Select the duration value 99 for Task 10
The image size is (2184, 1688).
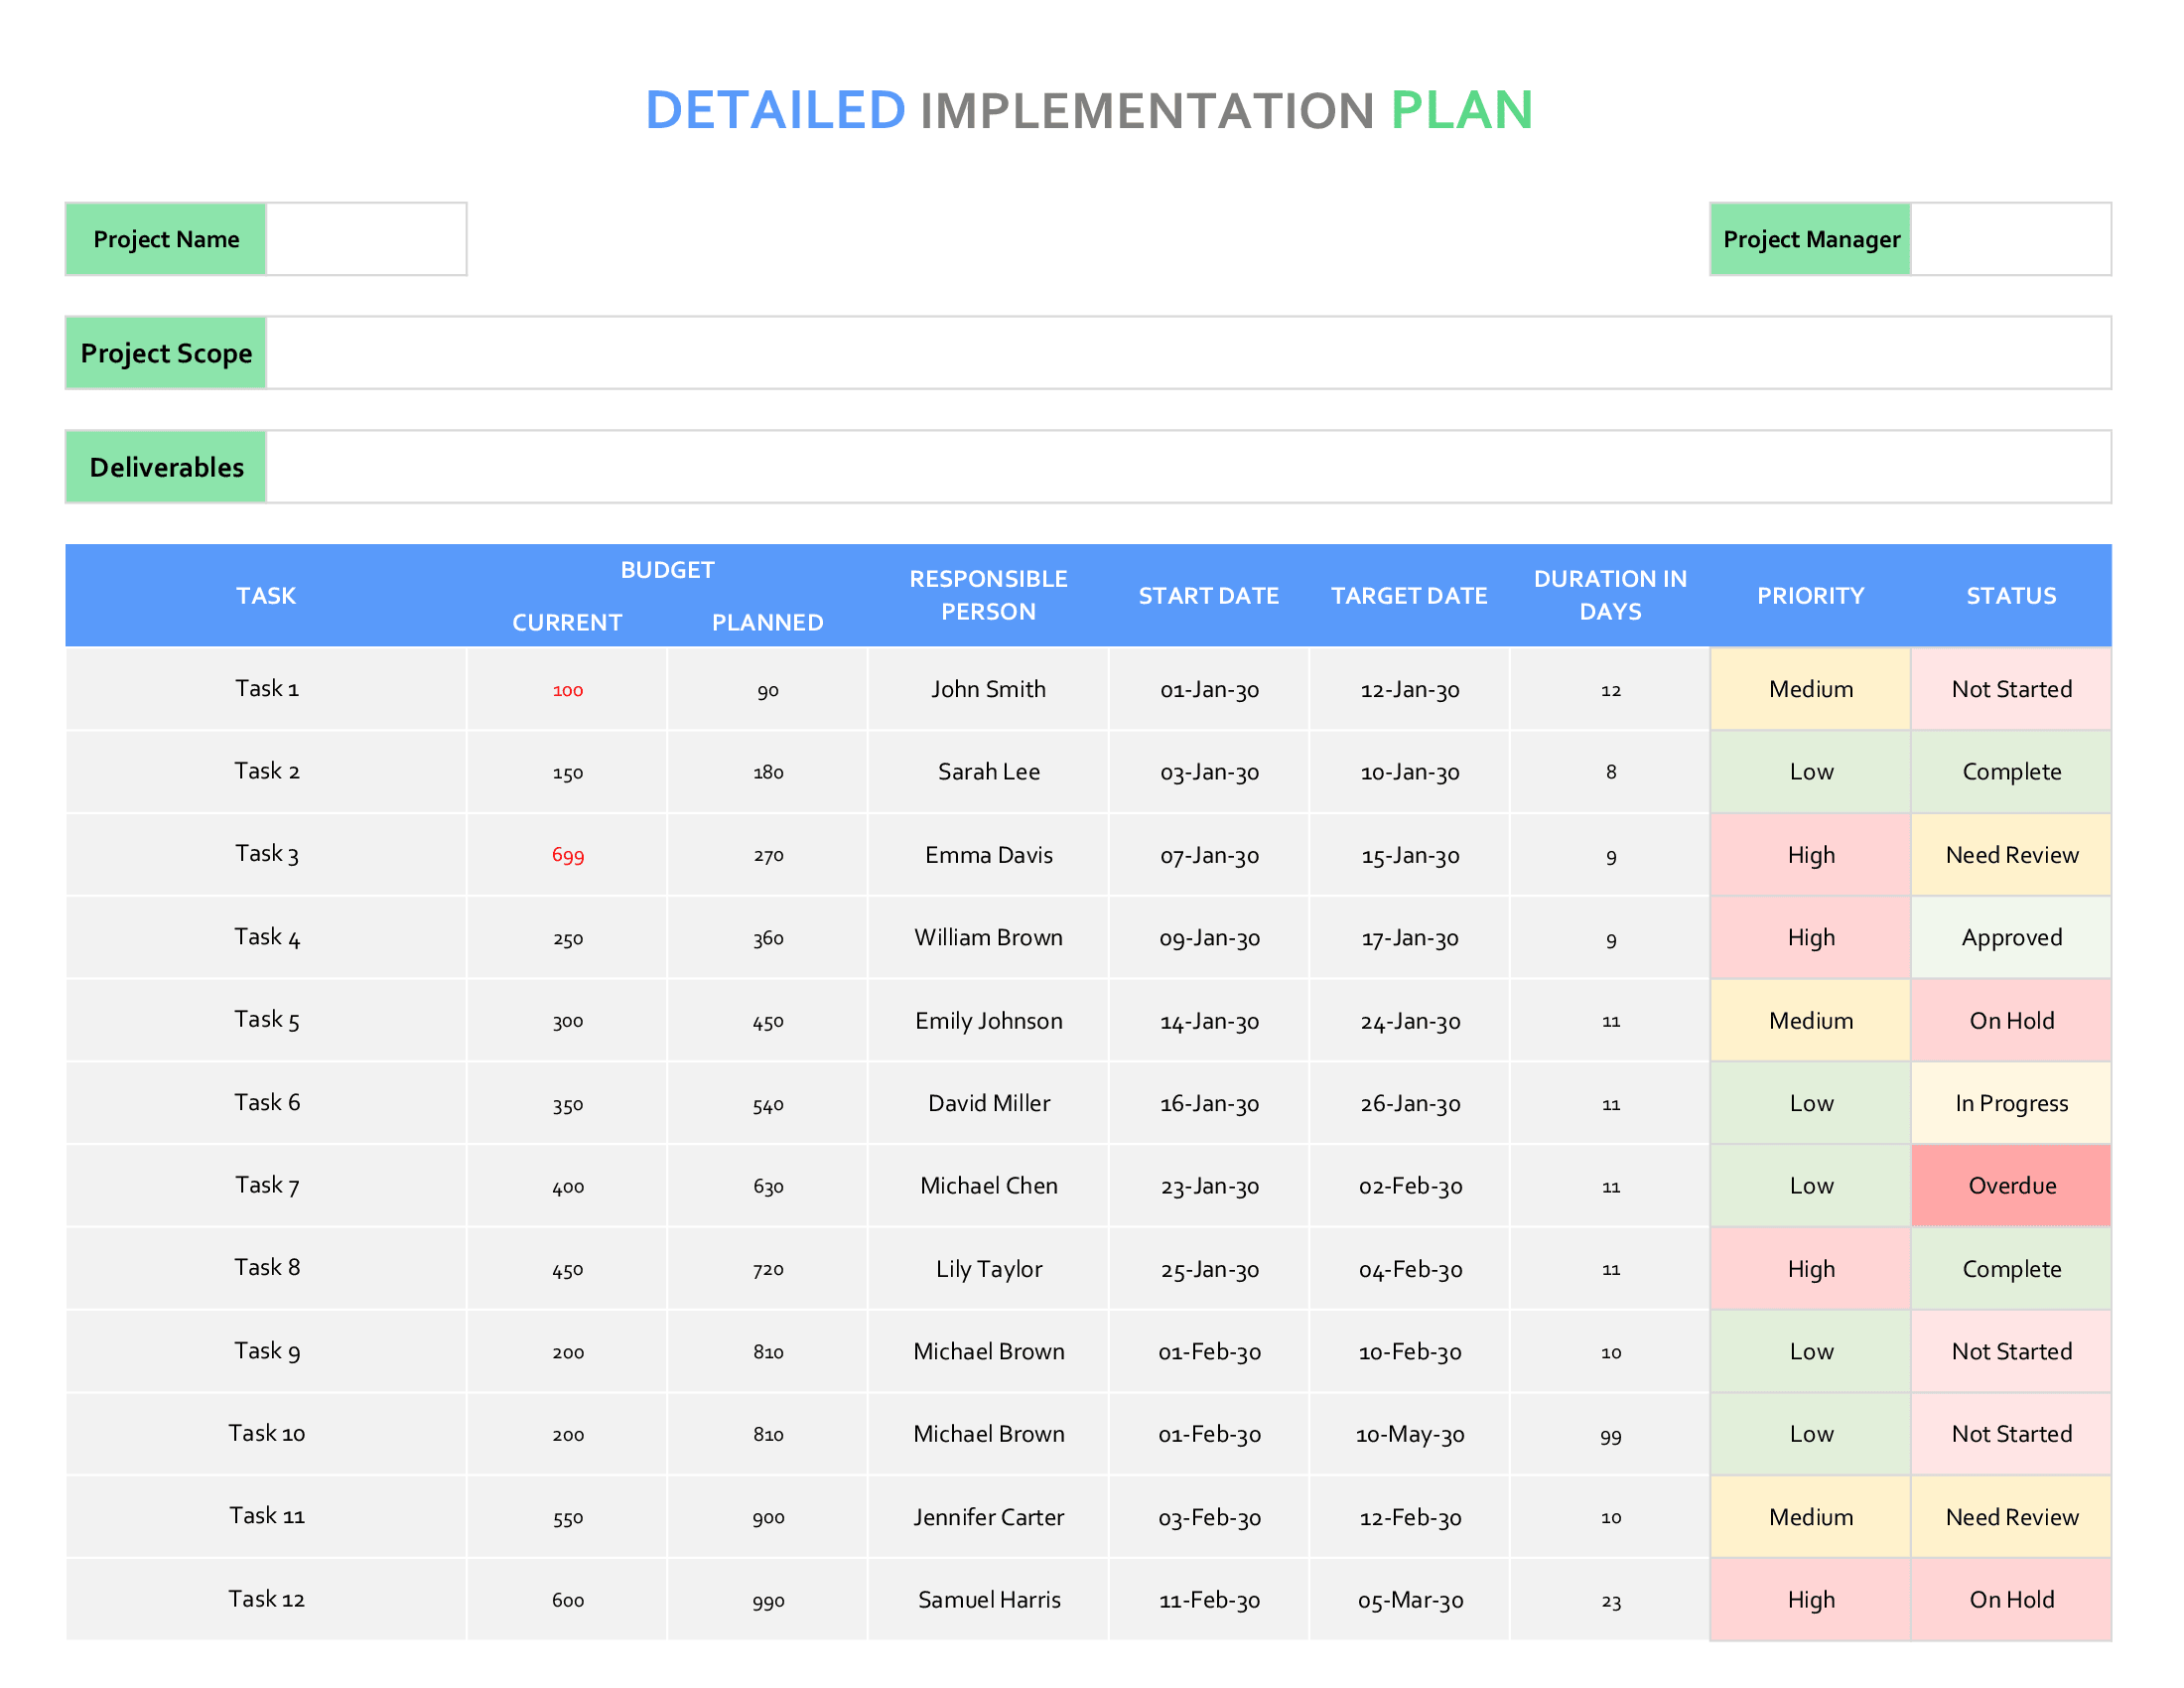point(1610,1434)
